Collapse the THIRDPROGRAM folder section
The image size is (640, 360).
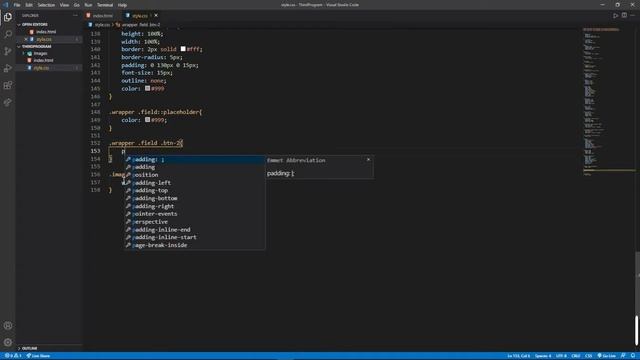tap(49, 47)
